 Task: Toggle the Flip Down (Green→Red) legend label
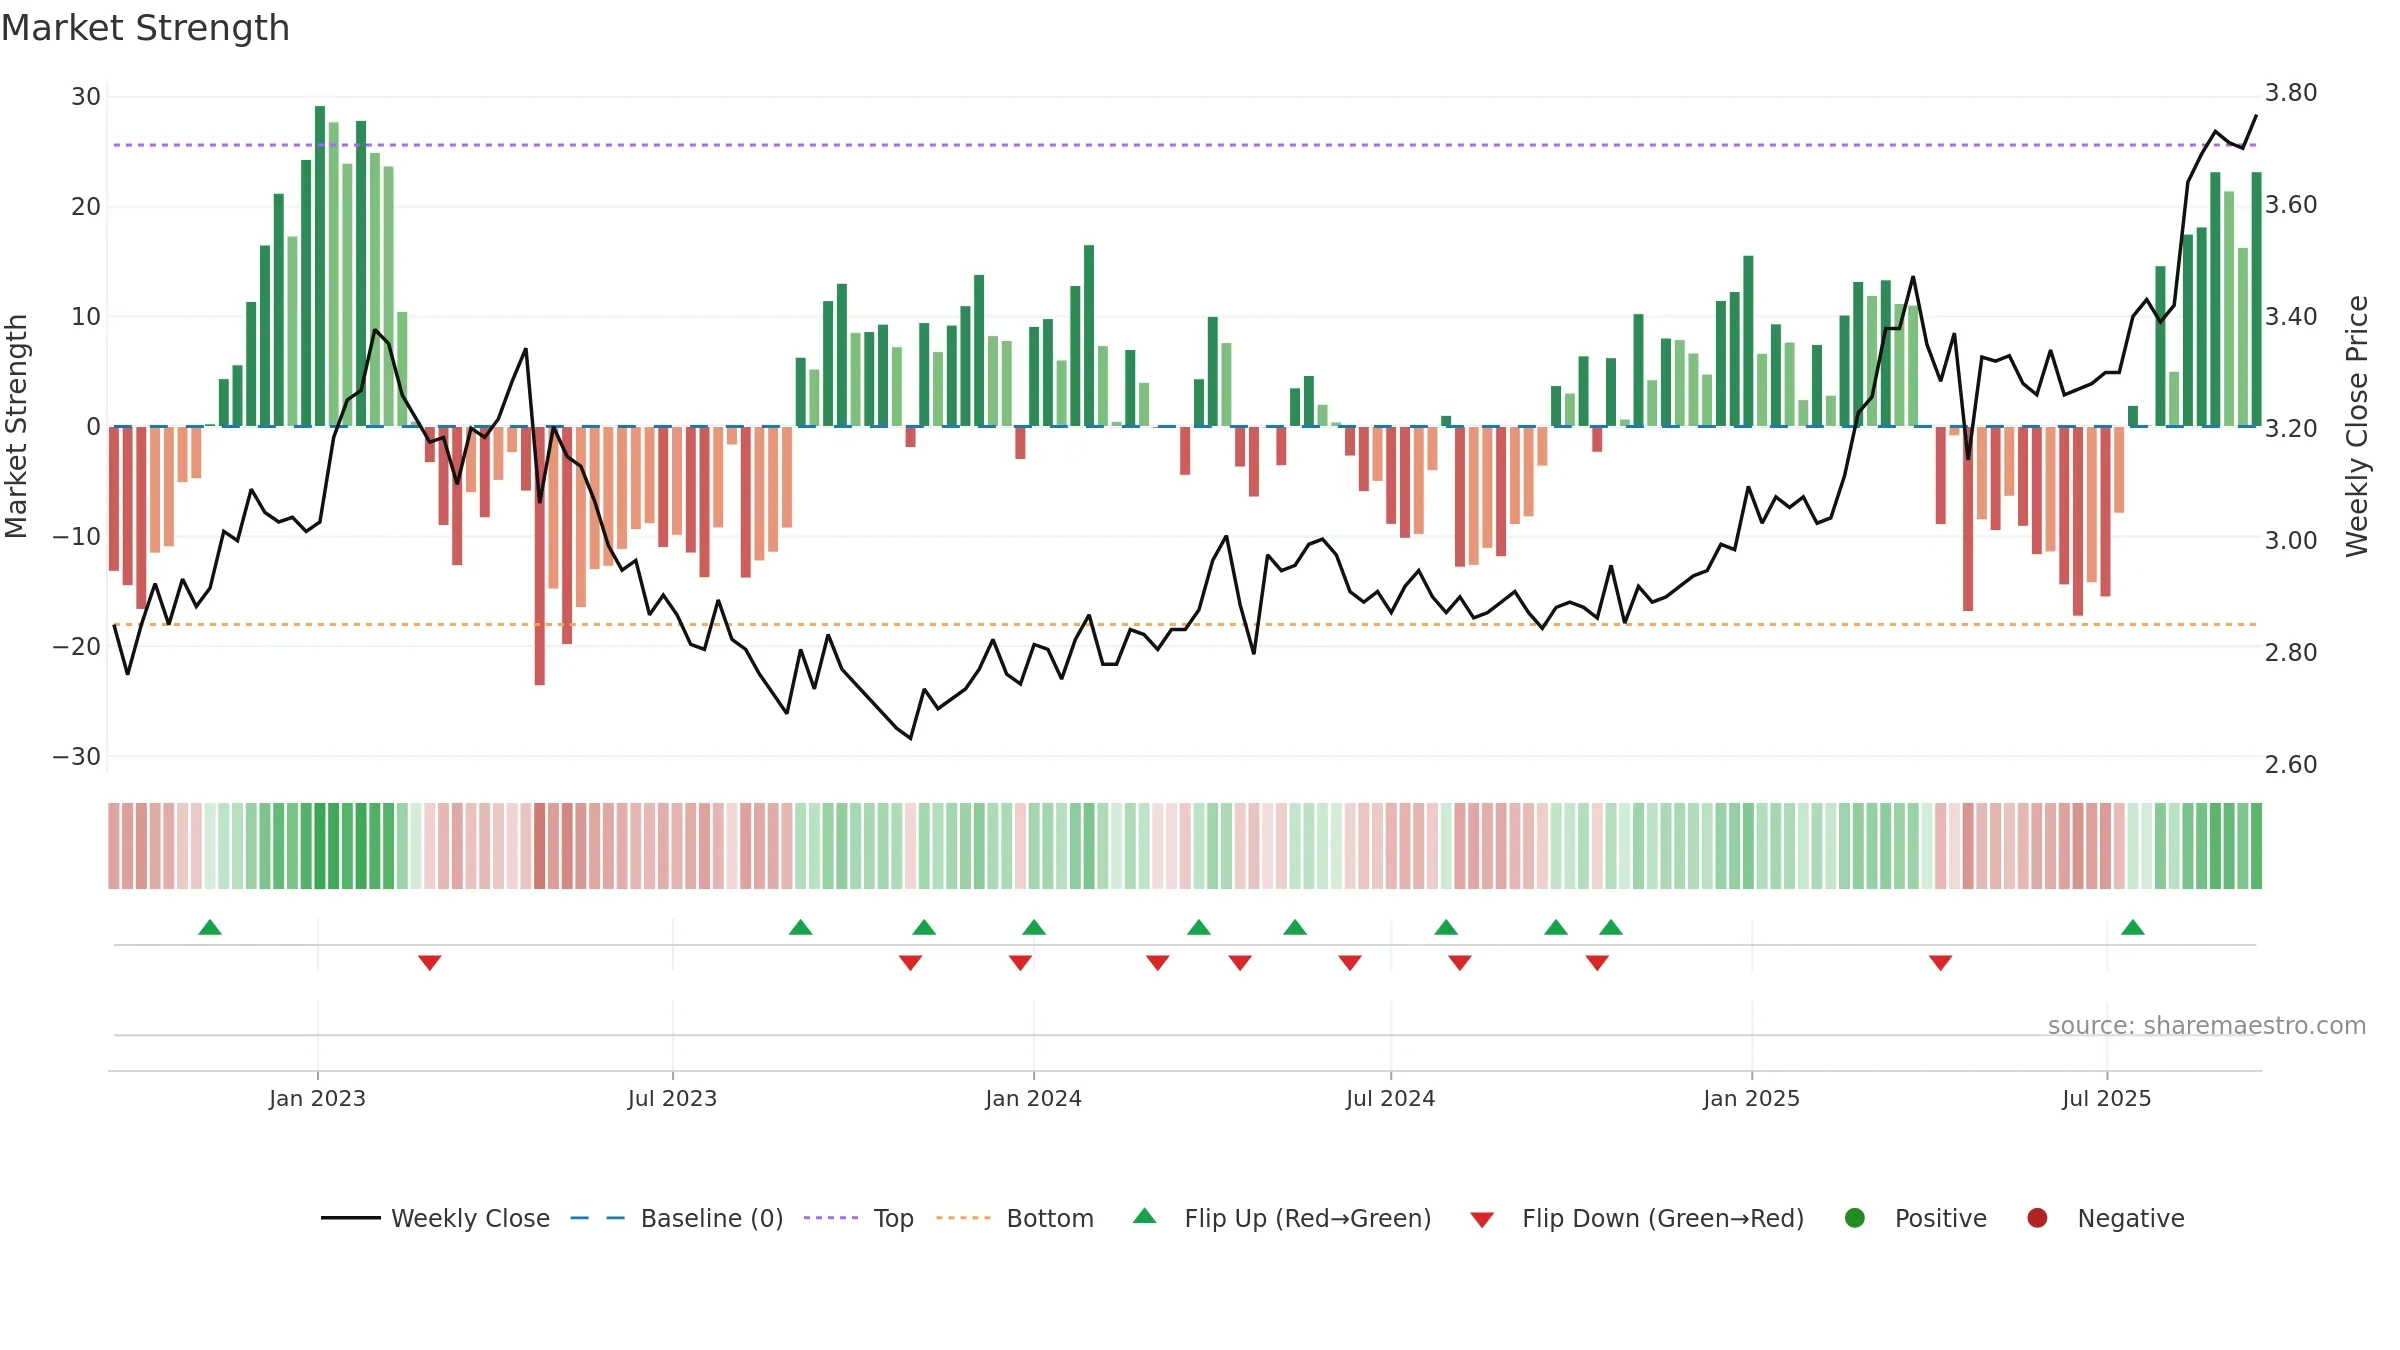pos(1663,1218)
